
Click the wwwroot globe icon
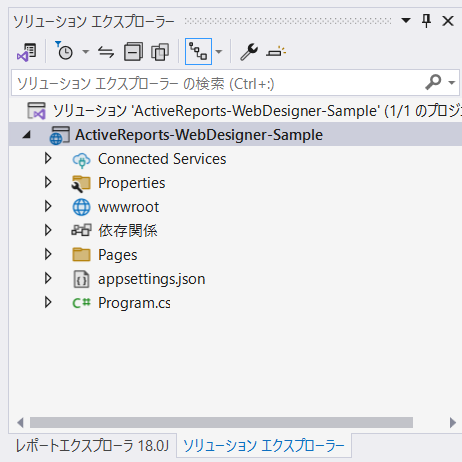coord(81,207)
